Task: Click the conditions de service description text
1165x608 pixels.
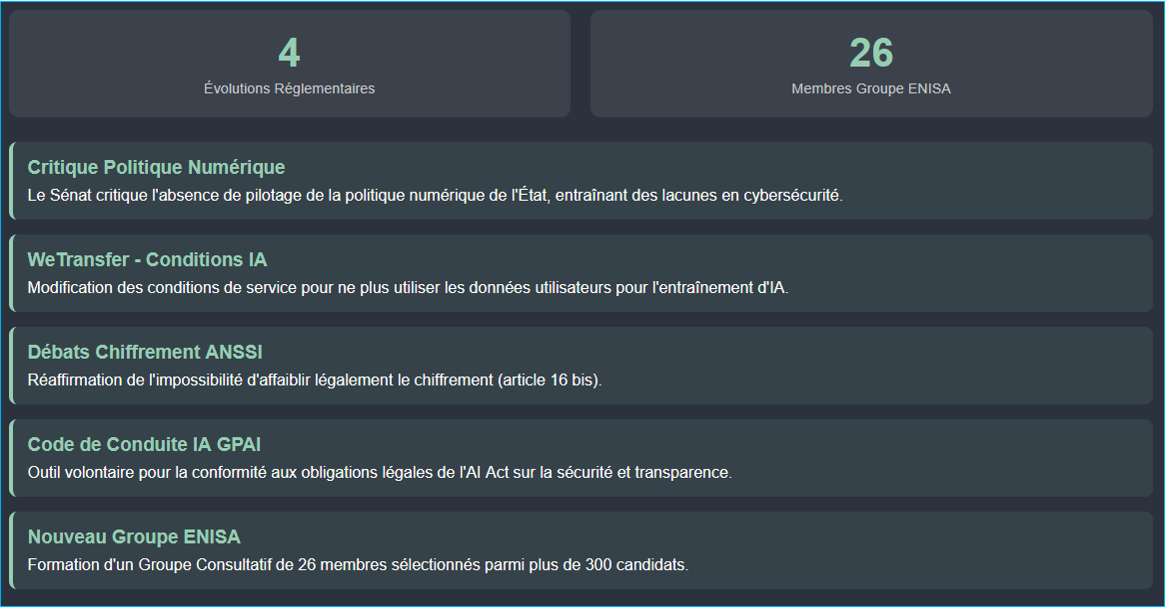Action: click(408, 288)
